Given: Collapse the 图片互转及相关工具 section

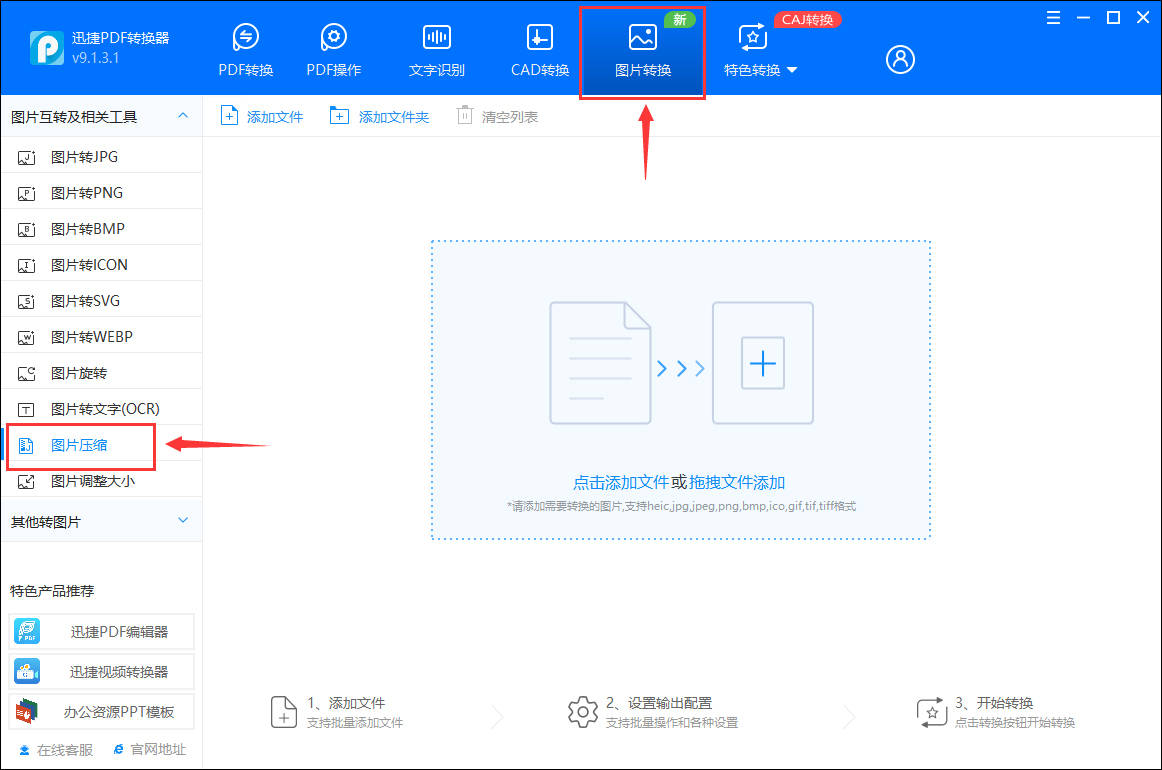Looking at the screenshot, I should coord(183,116).
